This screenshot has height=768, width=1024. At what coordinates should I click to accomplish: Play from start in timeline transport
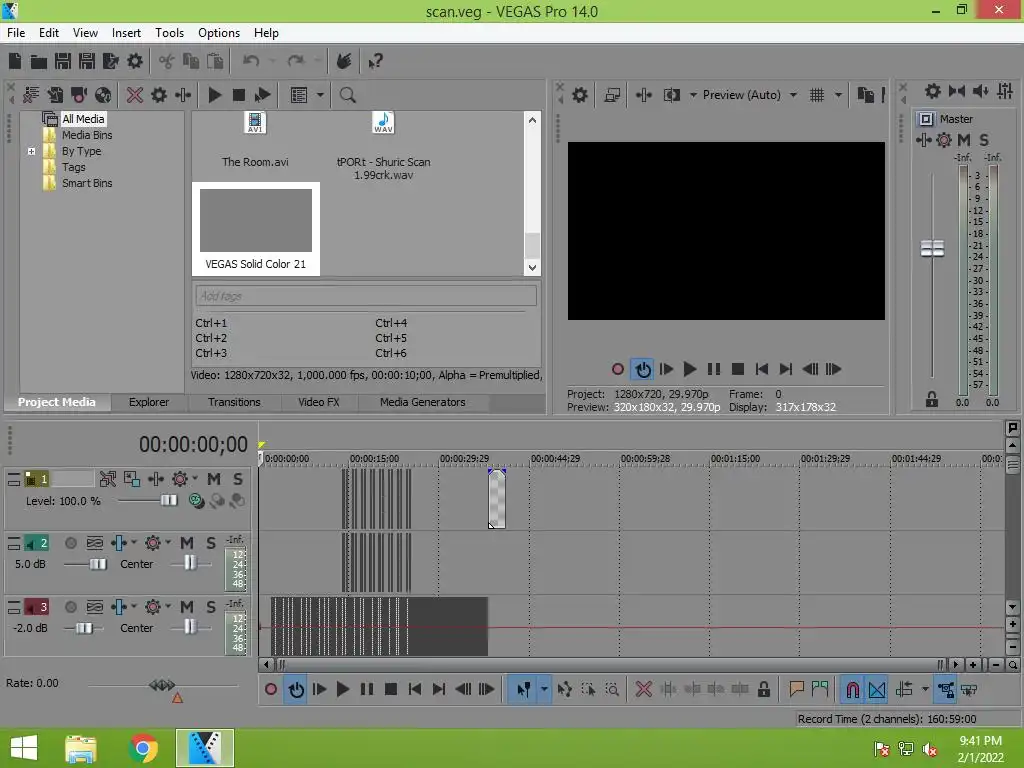point(320,690)
